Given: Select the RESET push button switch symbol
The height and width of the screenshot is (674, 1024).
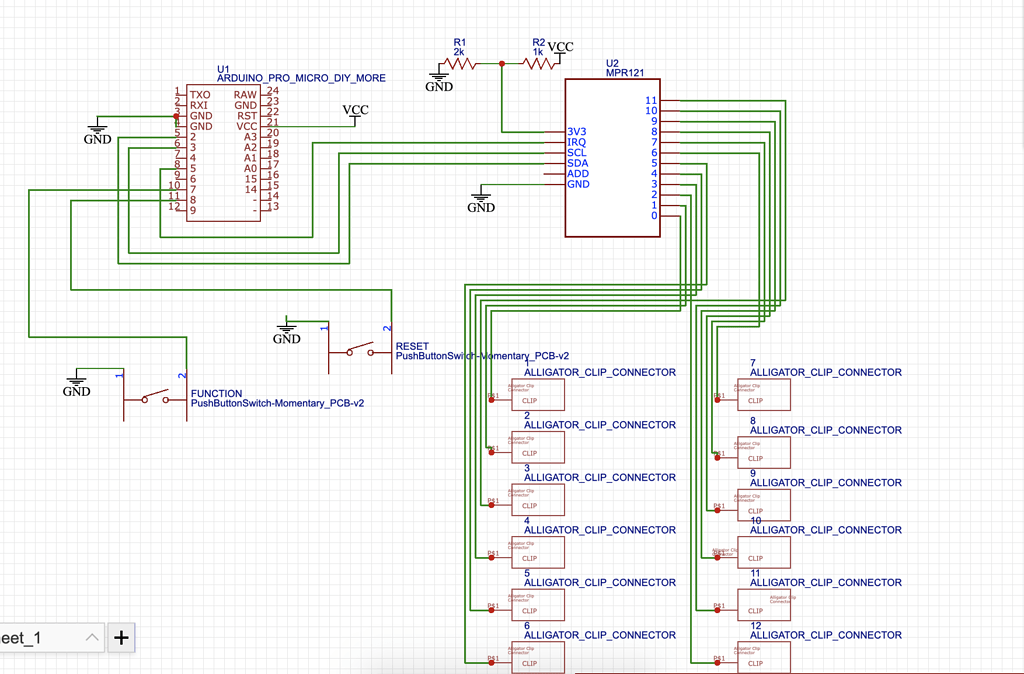Looking at the screenshot, I should tap(360, 352).
